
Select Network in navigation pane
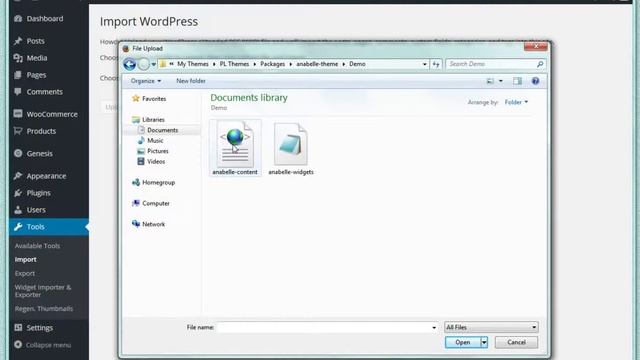click(153, 224)
